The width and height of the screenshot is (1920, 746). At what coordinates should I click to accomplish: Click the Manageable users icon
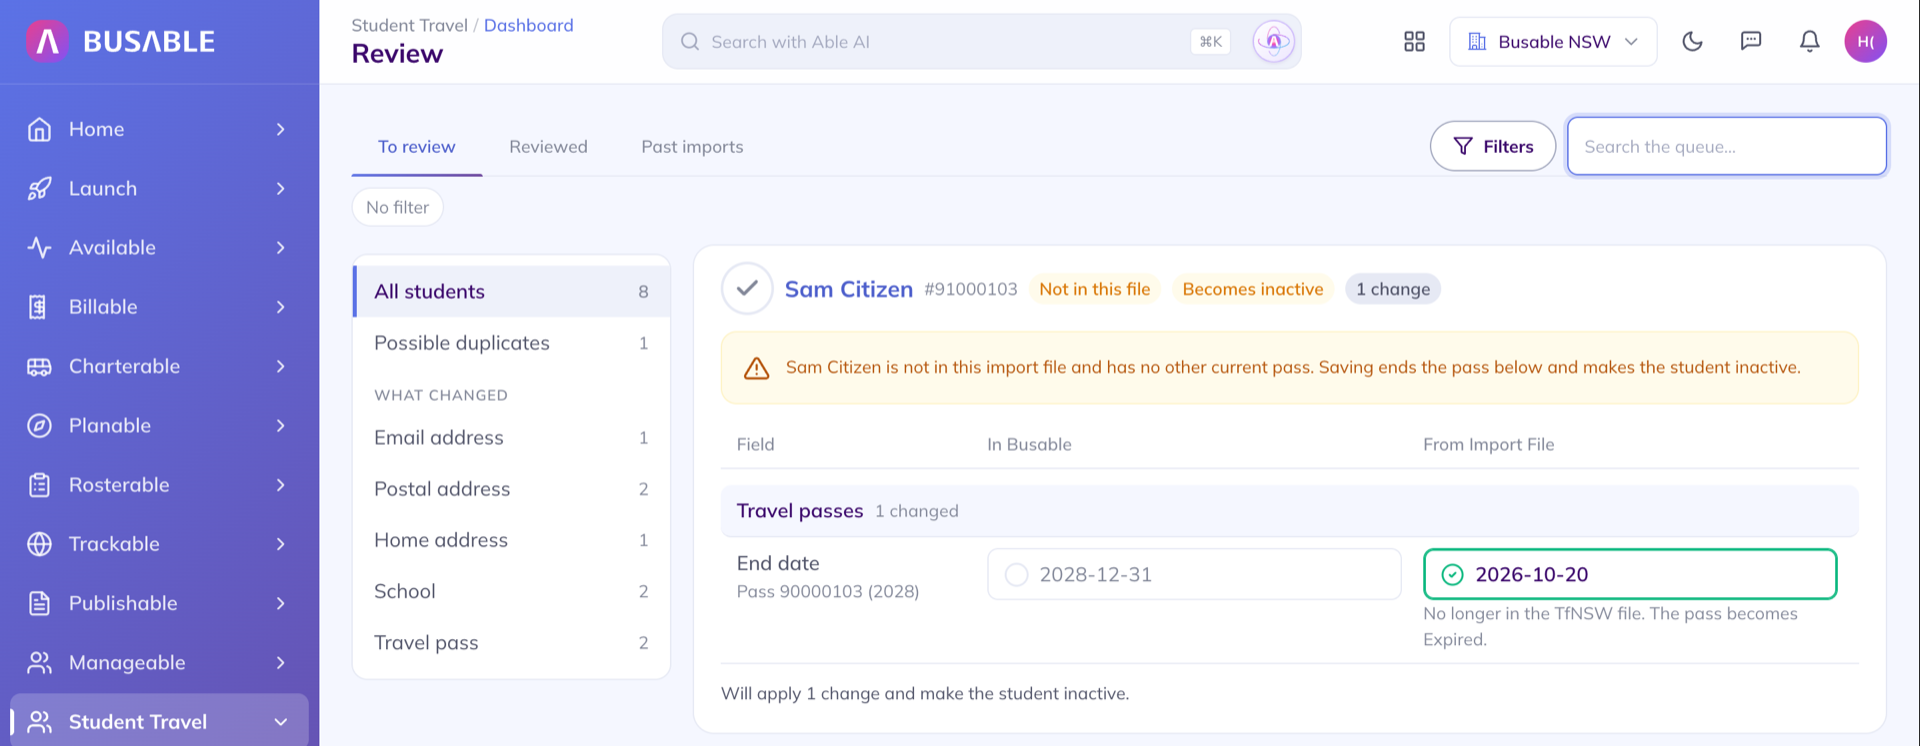[x=39, y=662]
